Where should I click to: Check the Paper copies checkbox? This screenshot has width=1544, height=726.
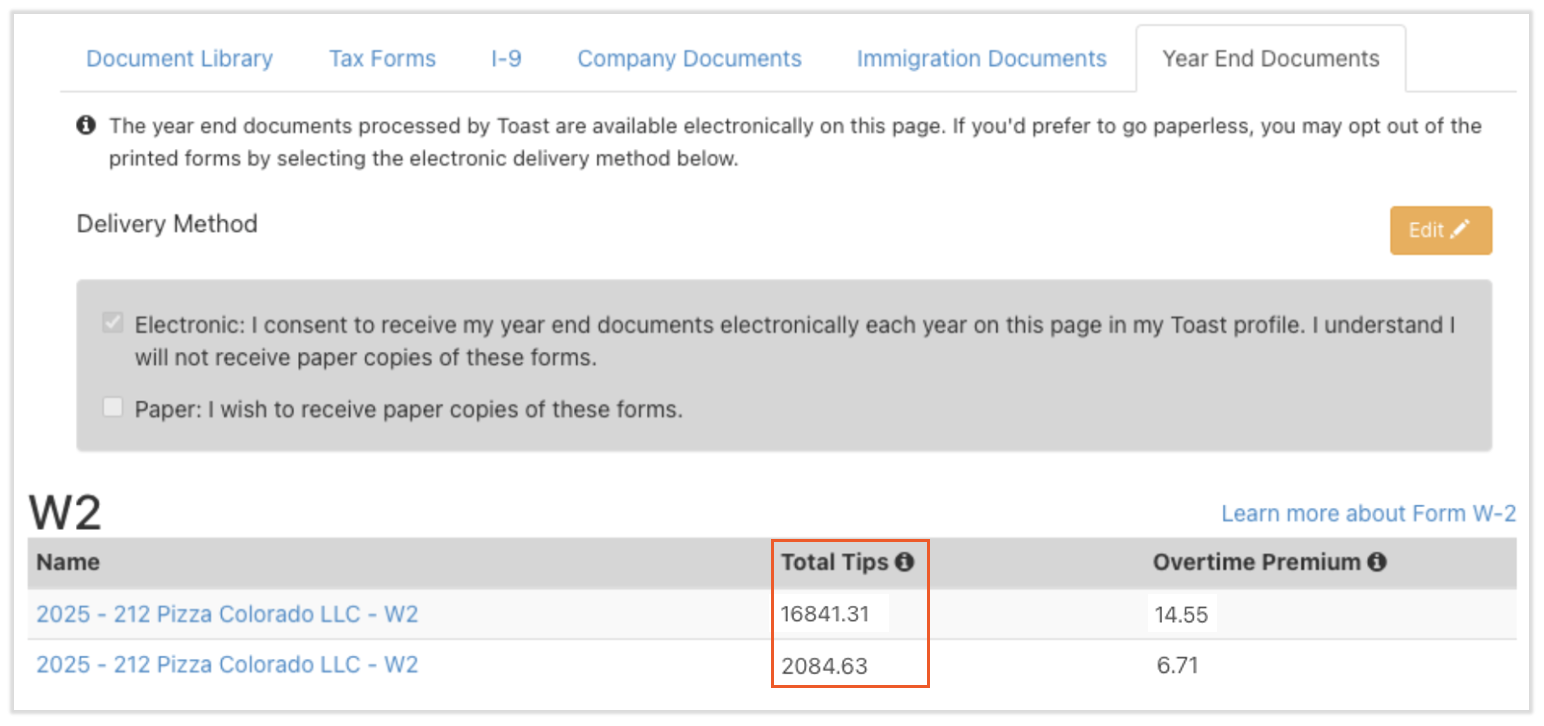tap(114, 408)
